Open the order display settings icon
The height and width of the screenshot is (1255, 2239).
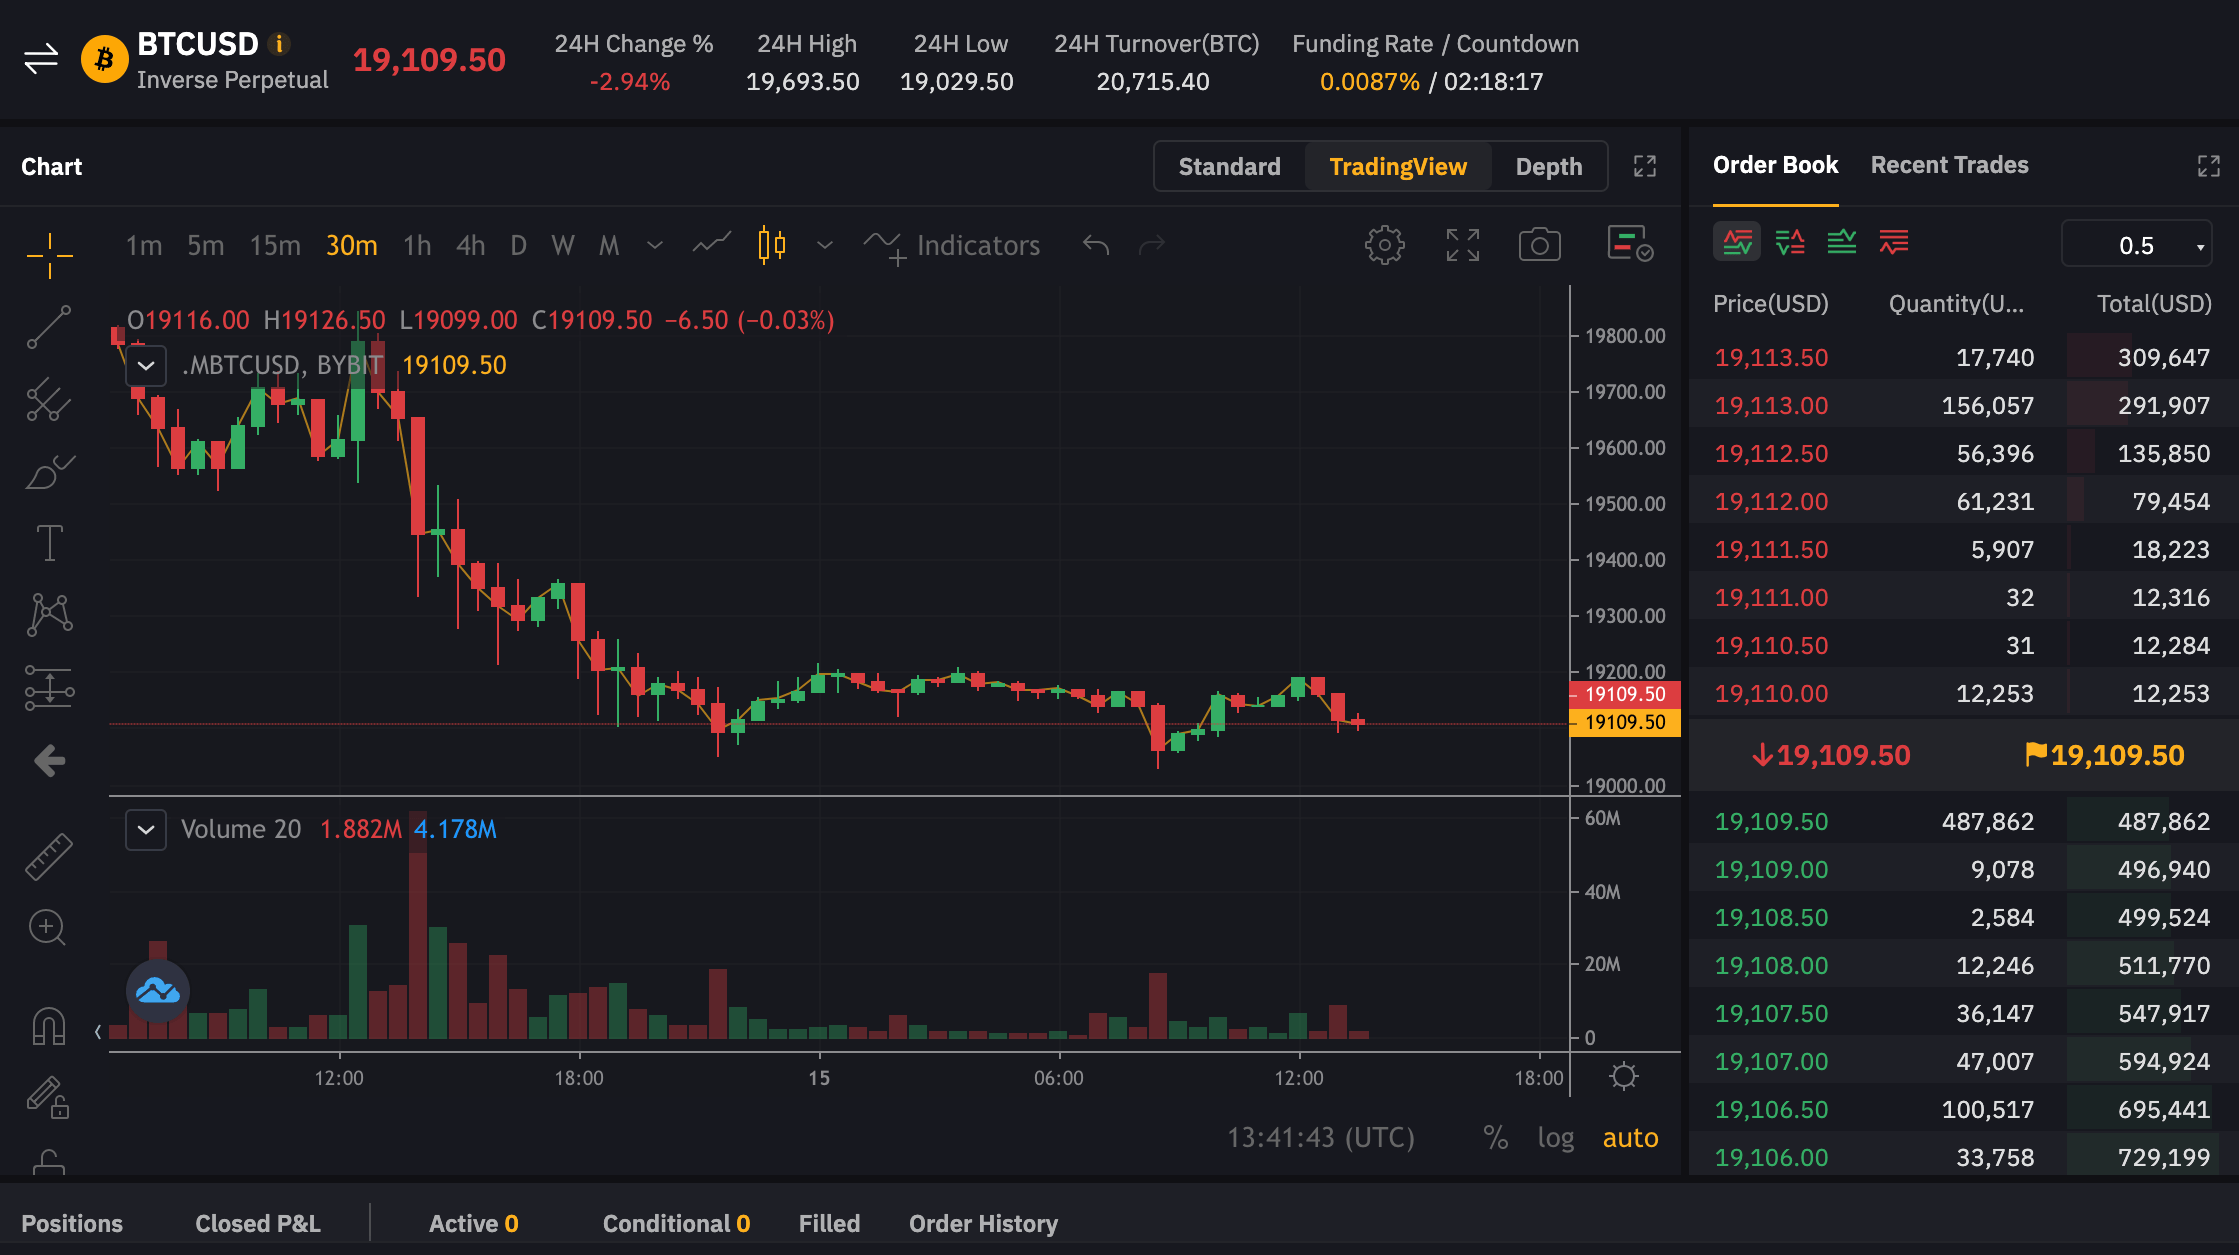(x=1629, y=244)
